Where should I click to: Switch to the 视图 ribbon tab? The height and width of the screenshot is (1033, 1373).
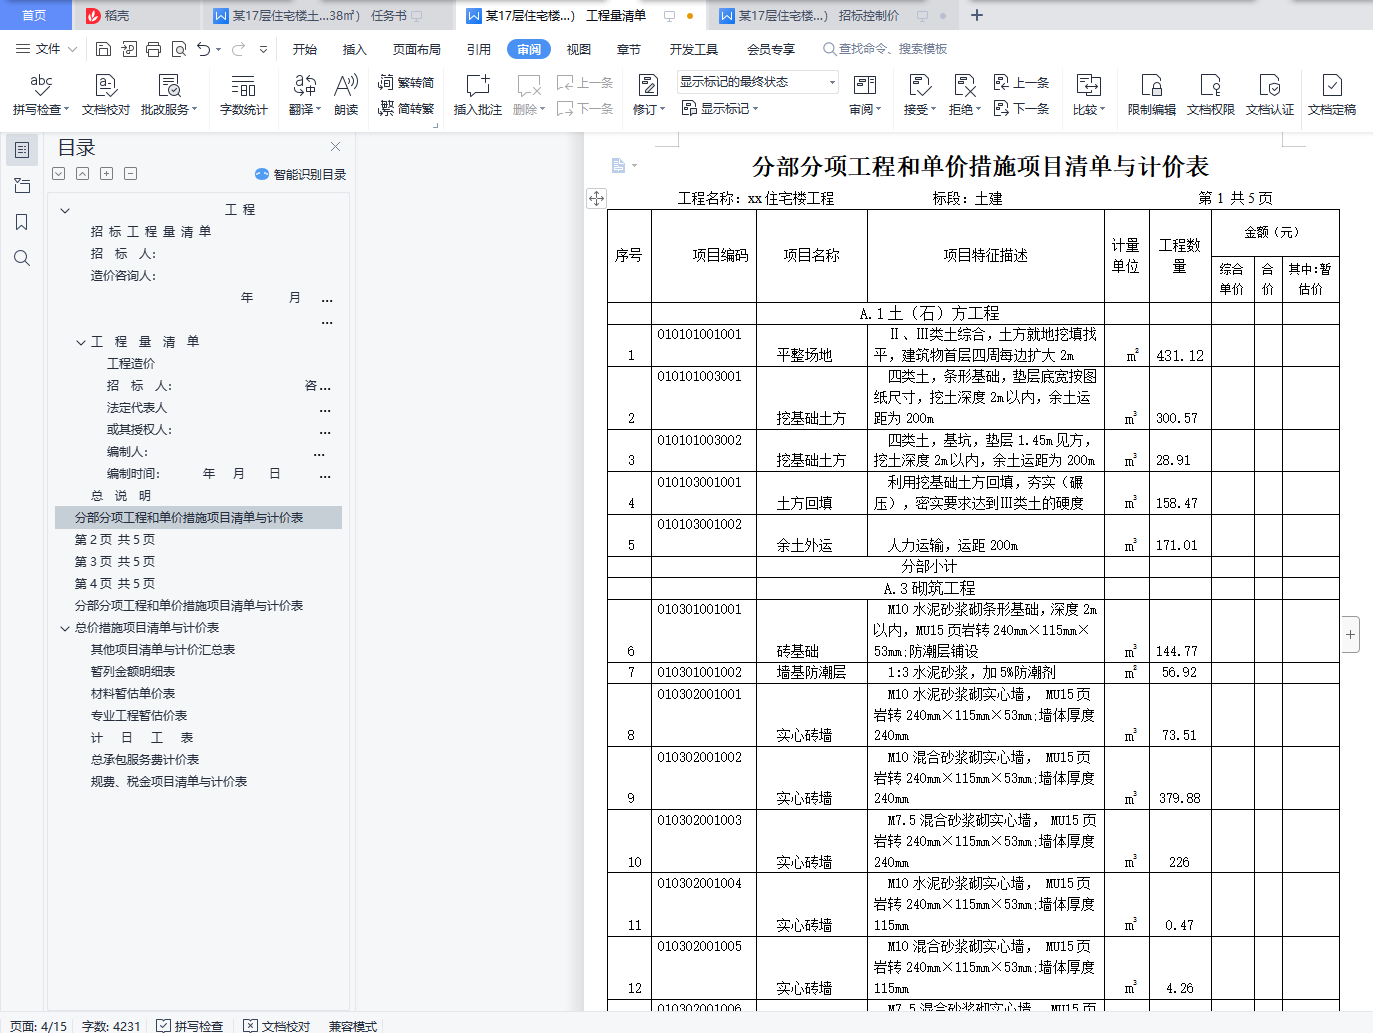[x=579, y=49]
